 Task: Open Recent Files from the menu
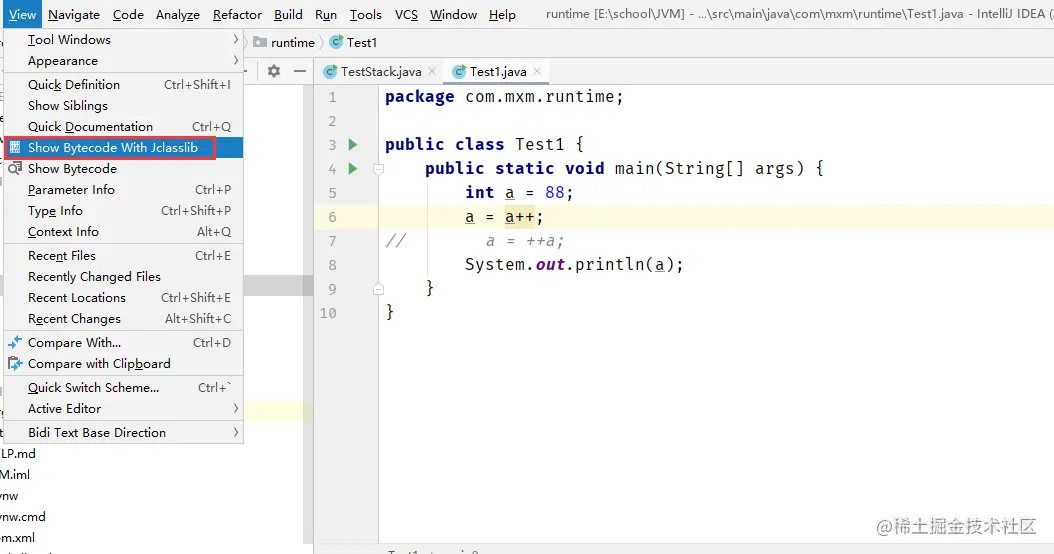tap(124, 255)
